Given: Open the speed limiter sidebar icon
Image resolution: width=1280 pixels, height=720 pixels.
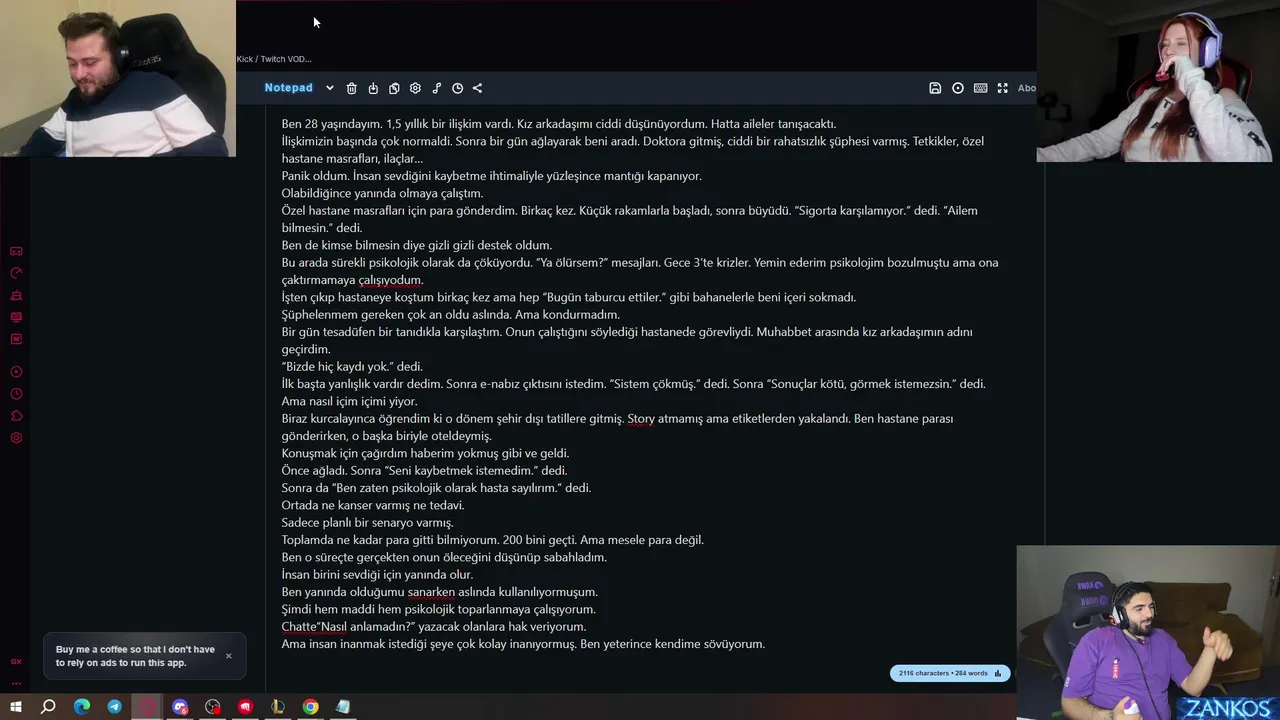Looking at the screenshot, I should click(16, 273).
